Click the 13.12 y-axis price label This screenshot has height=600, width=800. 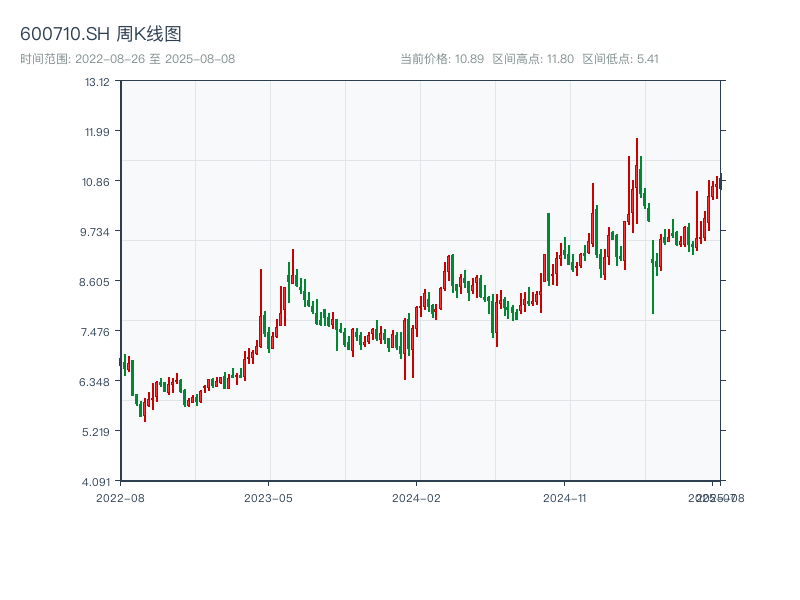click(x=97, y=82)
